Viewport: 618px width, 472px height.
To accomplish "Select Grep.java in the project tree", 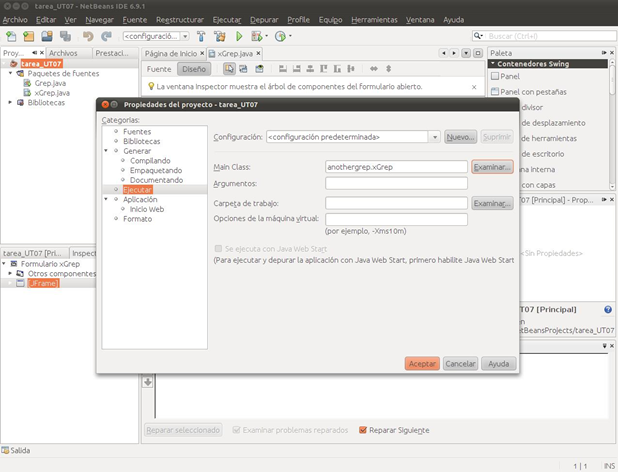I will [x=50, y=83].
